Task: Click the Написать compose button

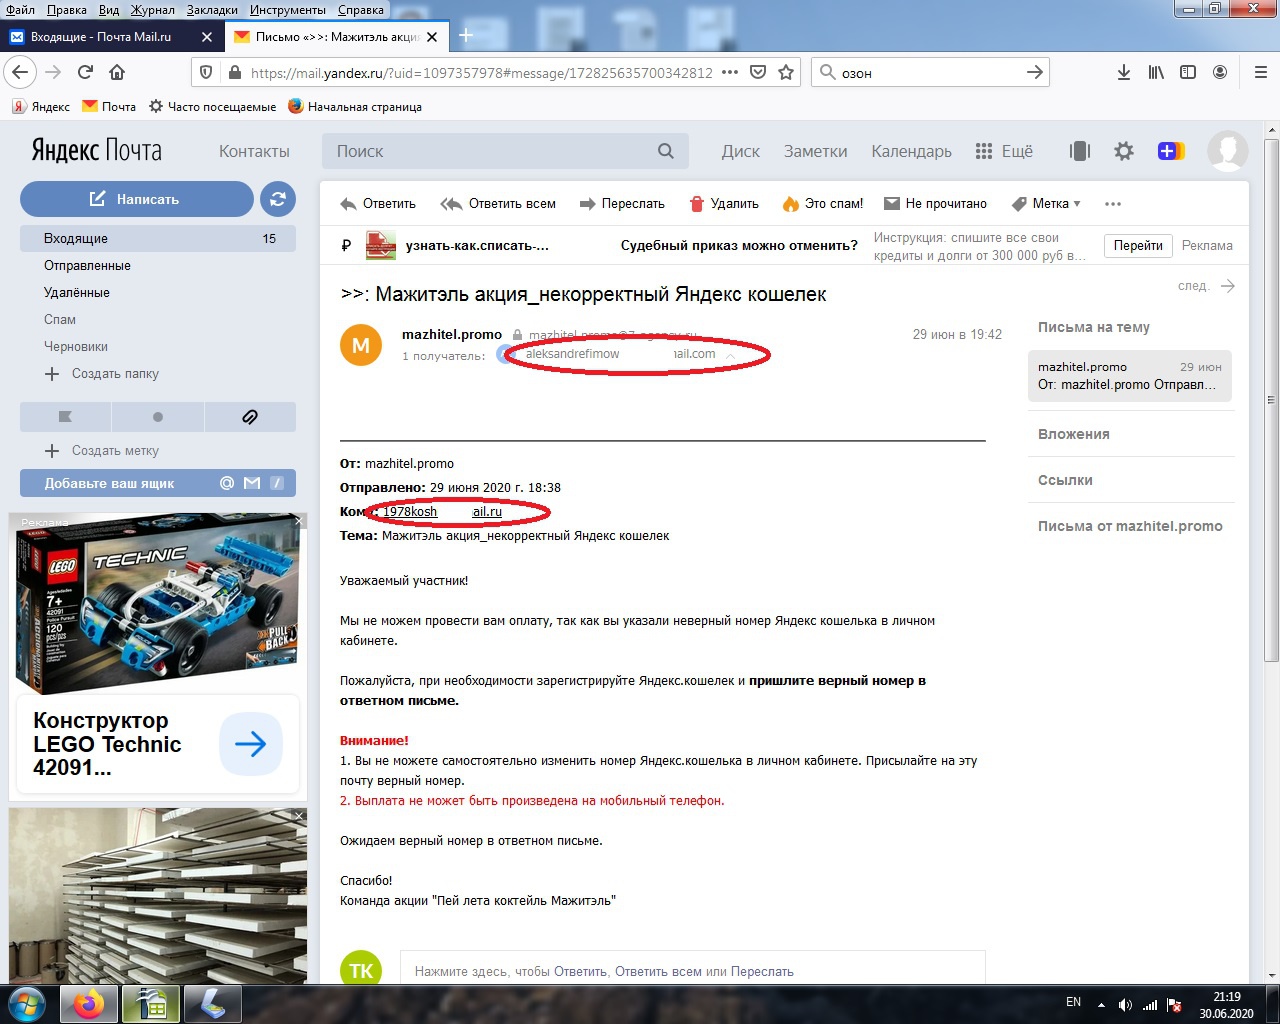Action: pyautogui.click(x=137, y=199)
